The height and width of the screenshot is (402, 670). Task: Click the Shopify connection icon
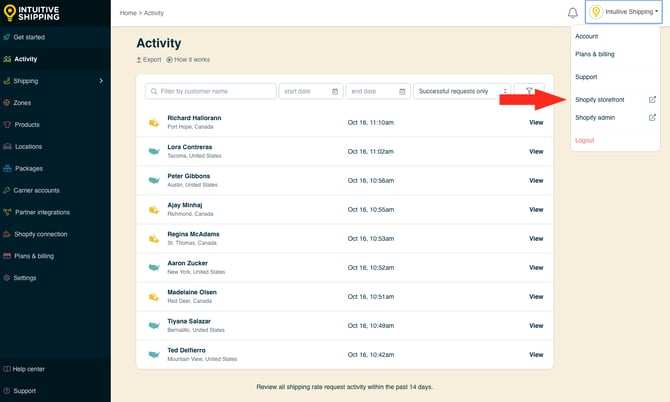7,234
